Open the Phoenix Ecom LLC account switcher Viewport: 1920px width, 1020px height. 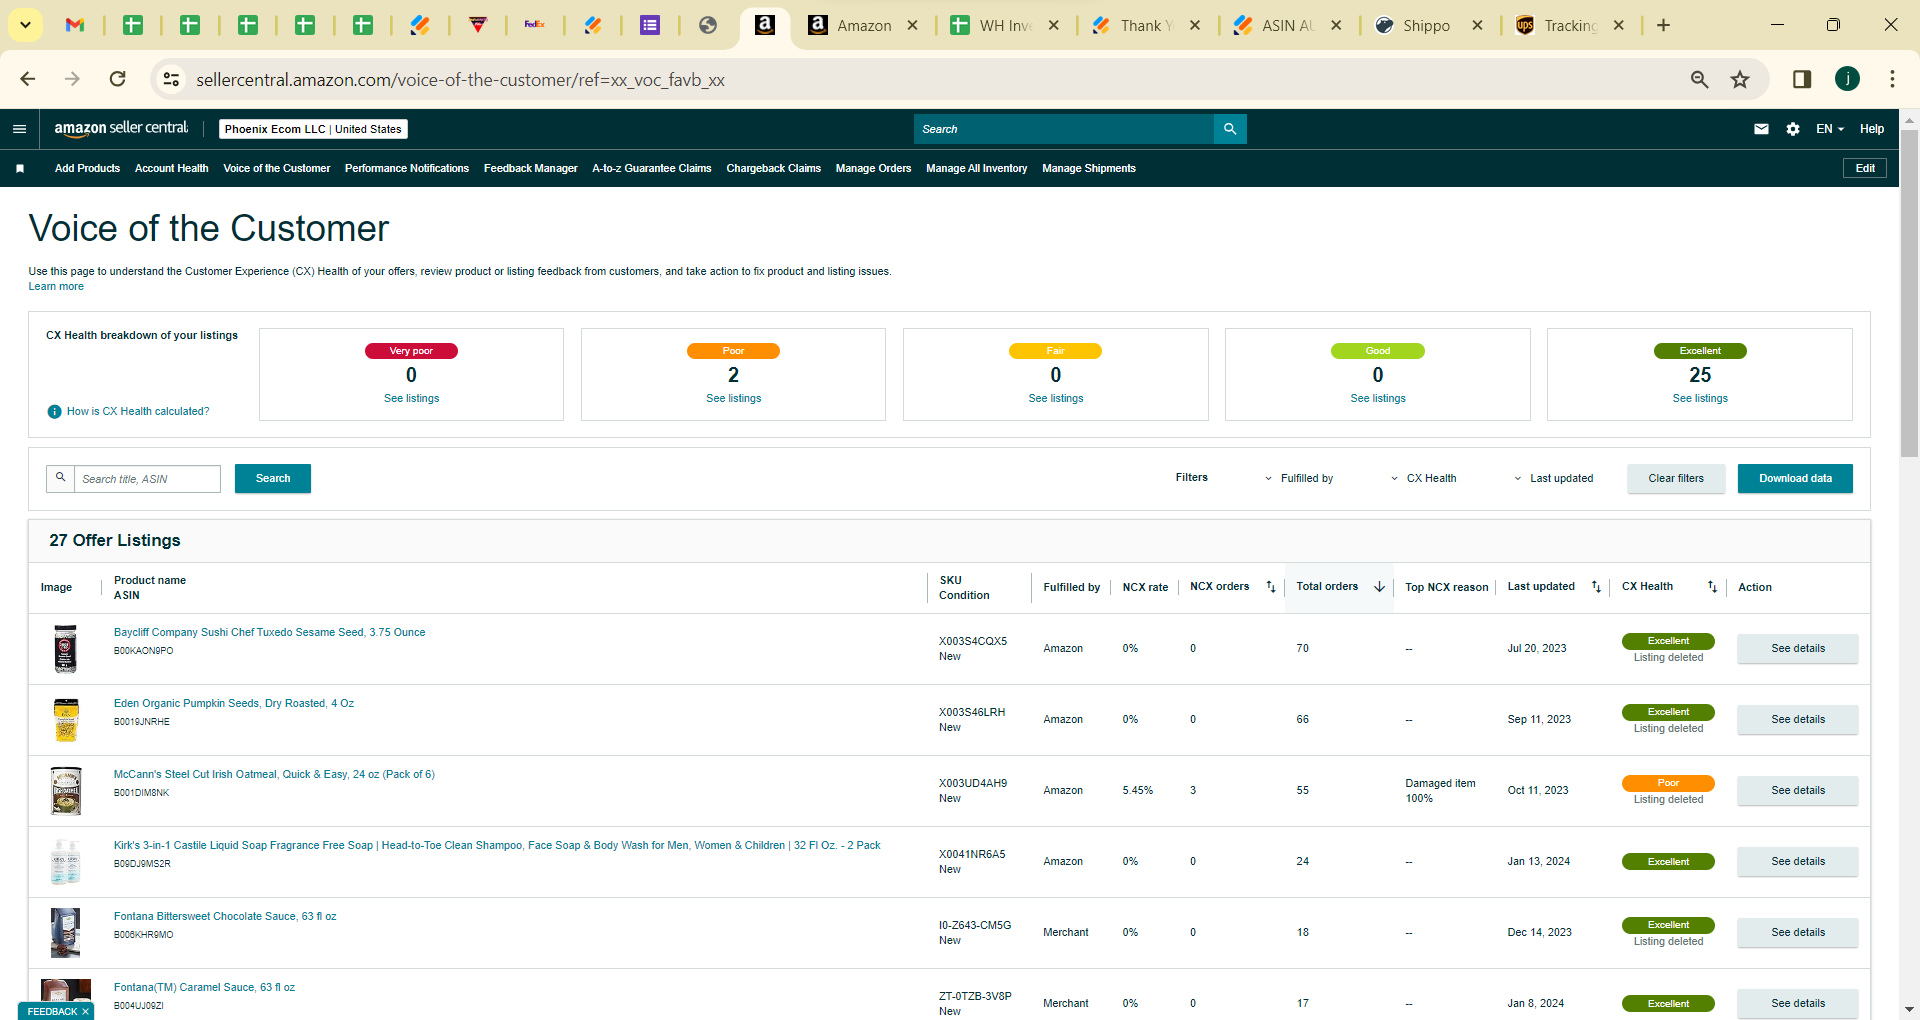(313, 129)
